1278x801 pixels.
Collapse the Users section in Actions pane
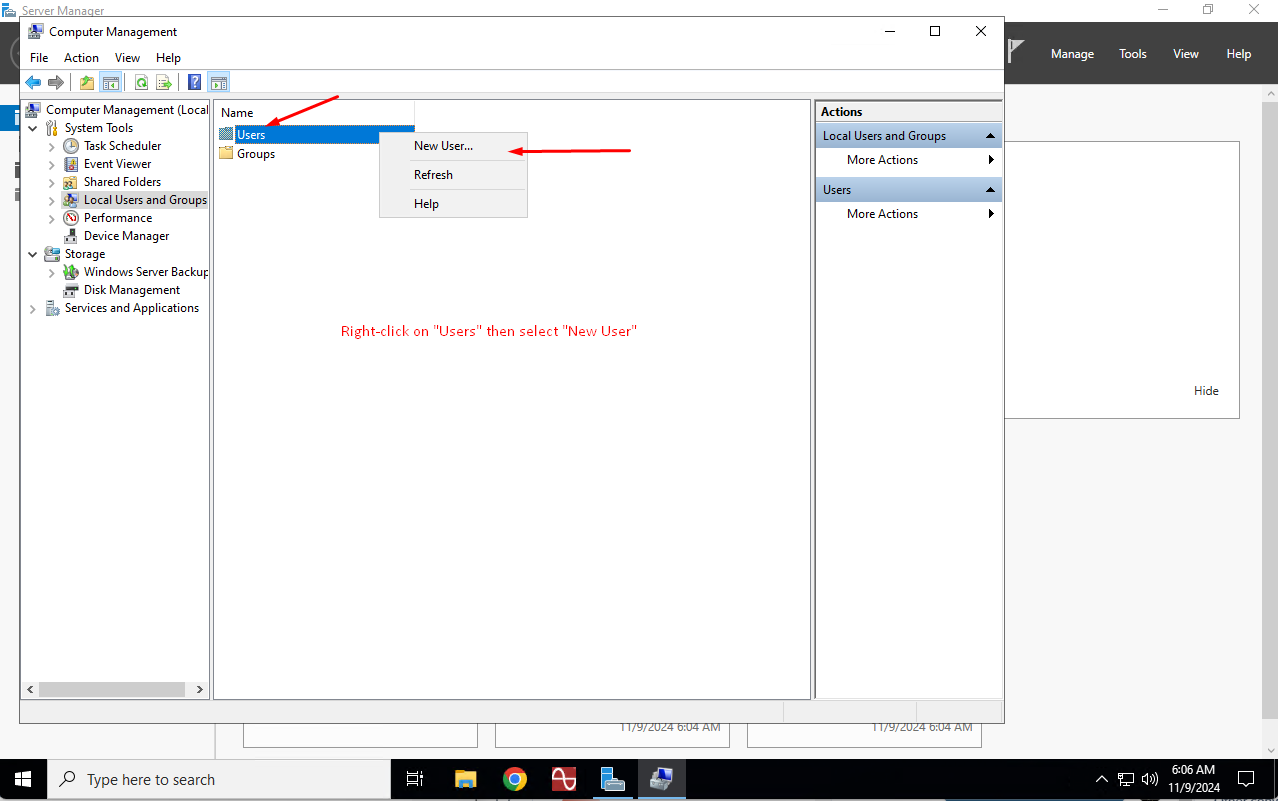pyautogui.click(x=990, y=190)
